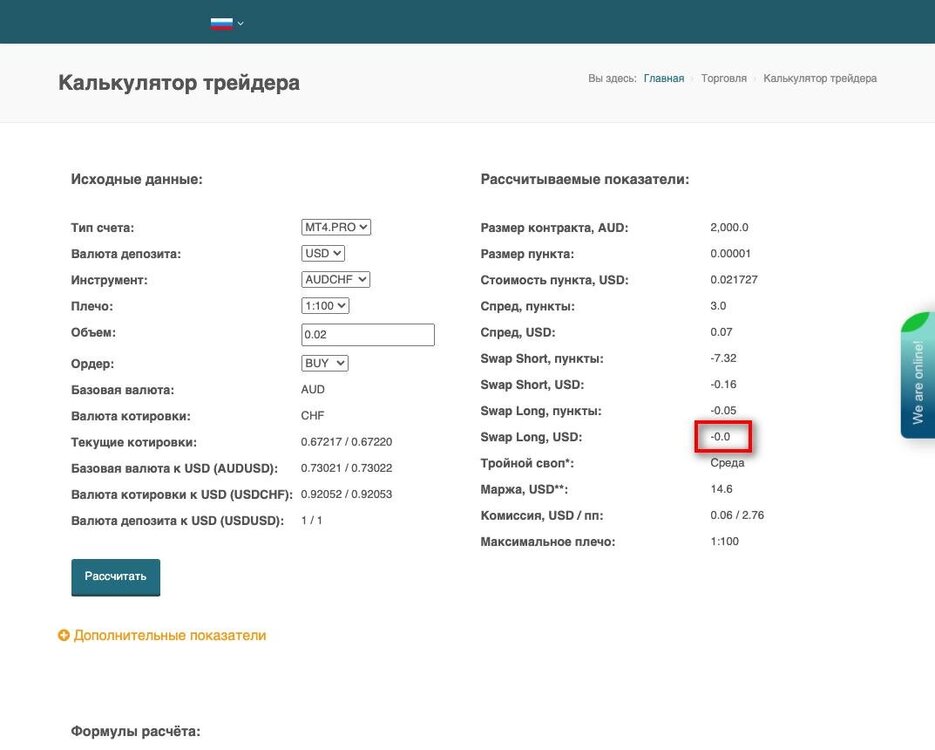Click the Комиссия, USD / пп label

541,516
